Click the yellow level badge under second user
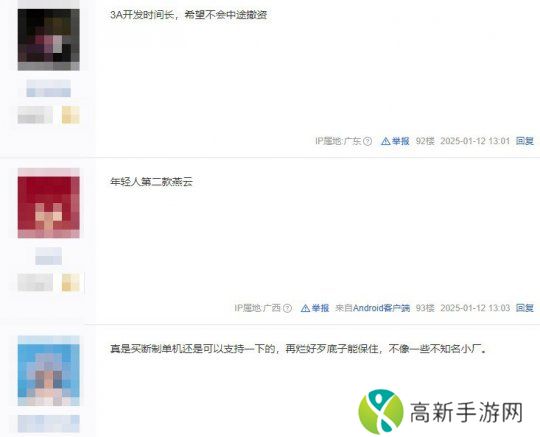 (71, 282)
